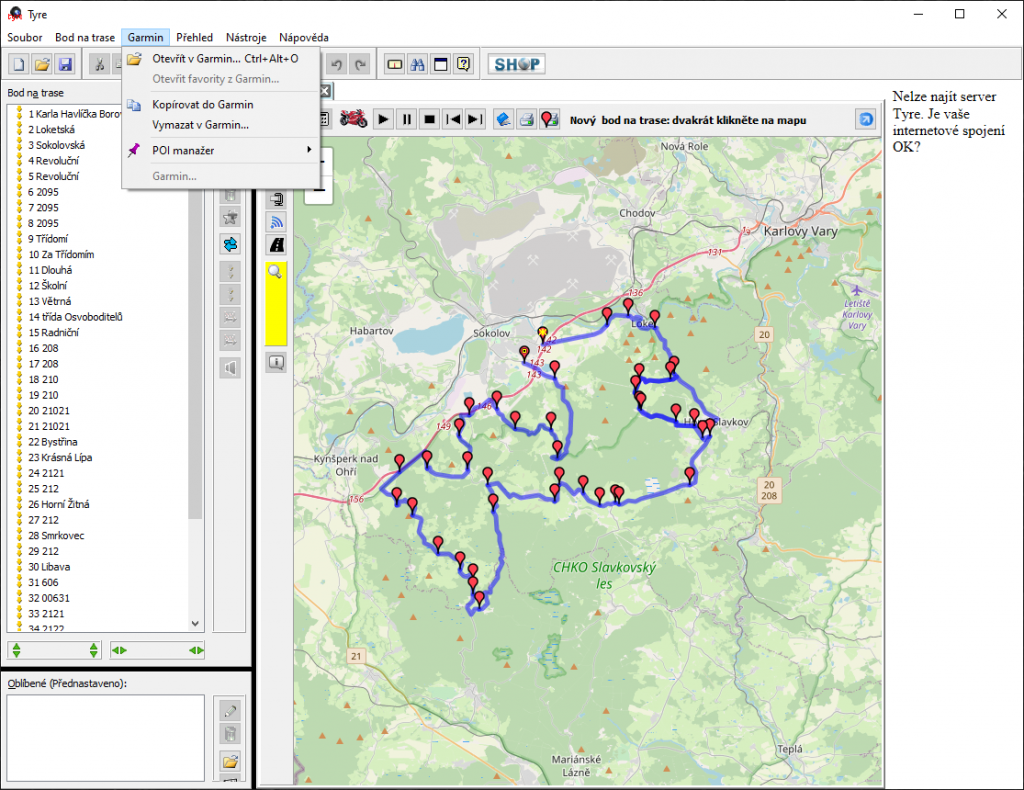
Task: Open the Nástroje menu
Action: (246, 37)
